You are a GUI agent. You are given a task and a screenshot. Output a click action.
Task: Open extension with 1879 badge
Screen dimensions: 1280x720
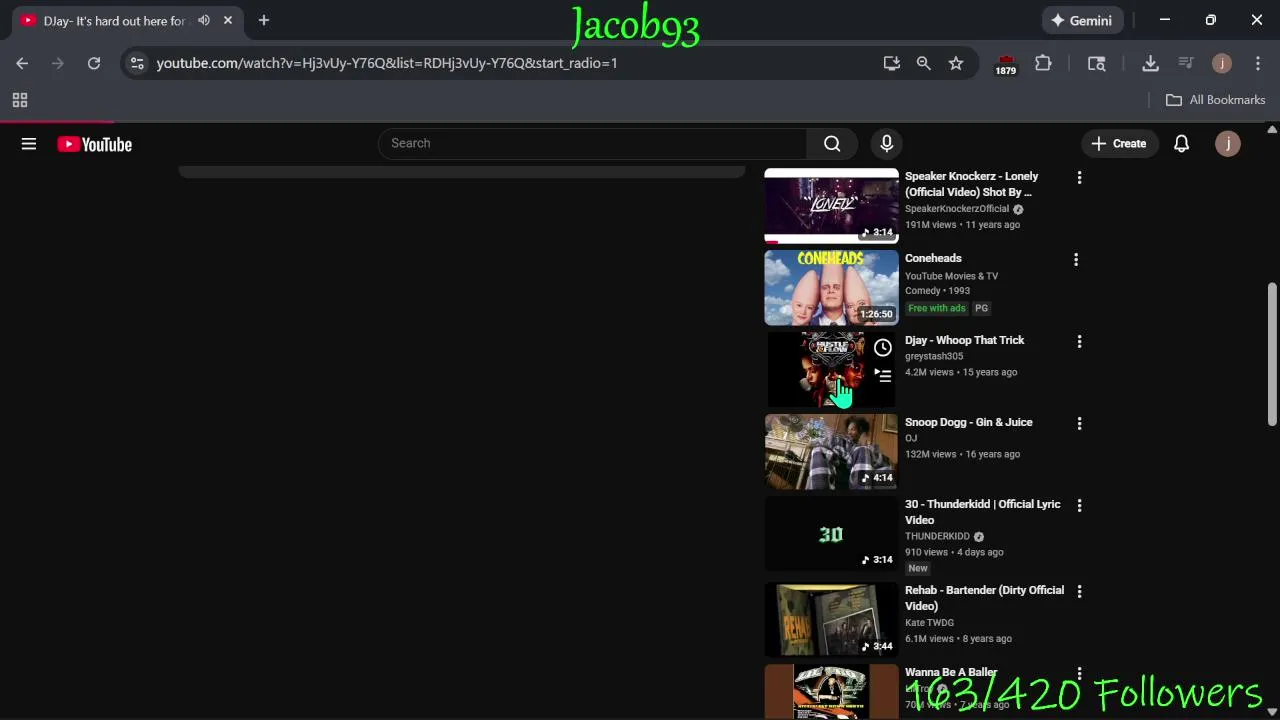coord(1006,65)
